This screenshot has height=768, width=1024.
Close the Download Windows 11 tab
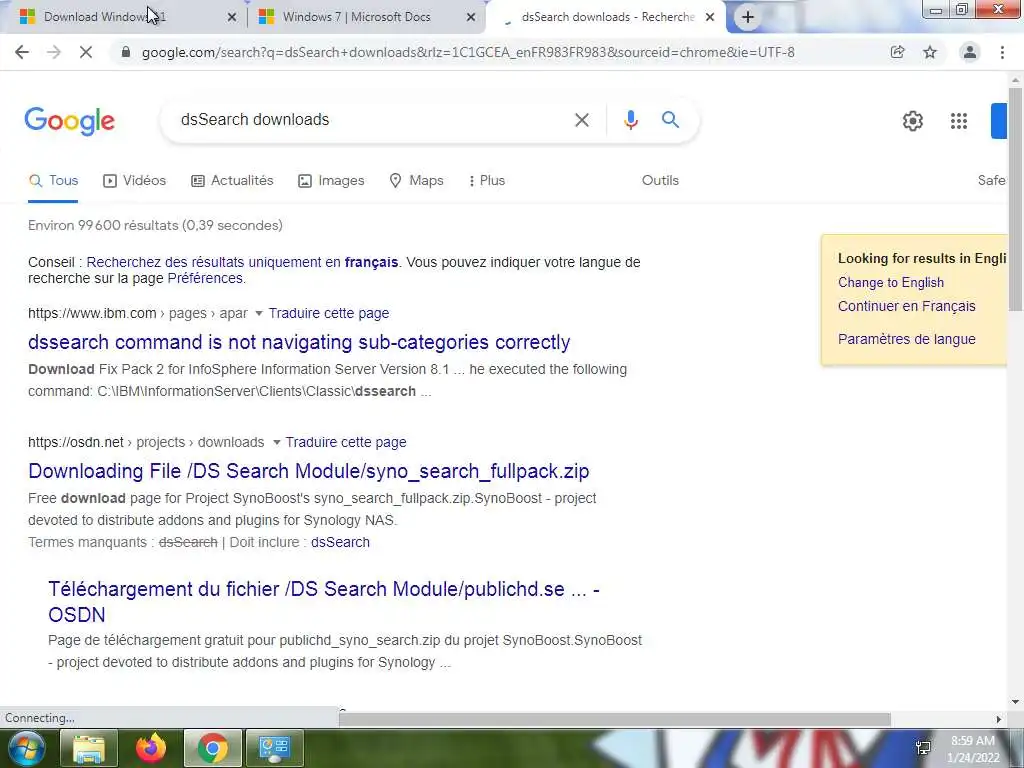coord(231,18)
